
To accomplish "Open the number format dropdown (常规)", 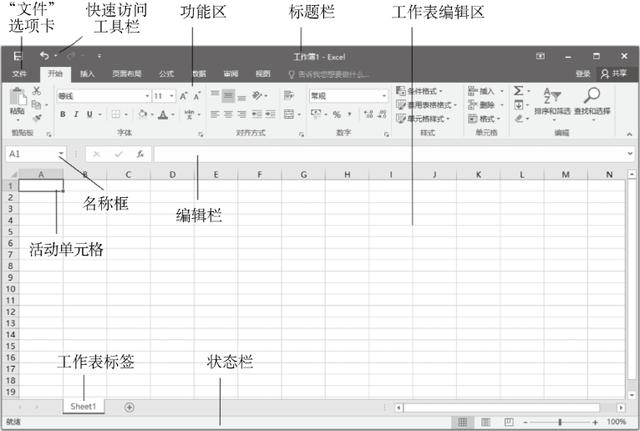I will [x=384, y=96].
